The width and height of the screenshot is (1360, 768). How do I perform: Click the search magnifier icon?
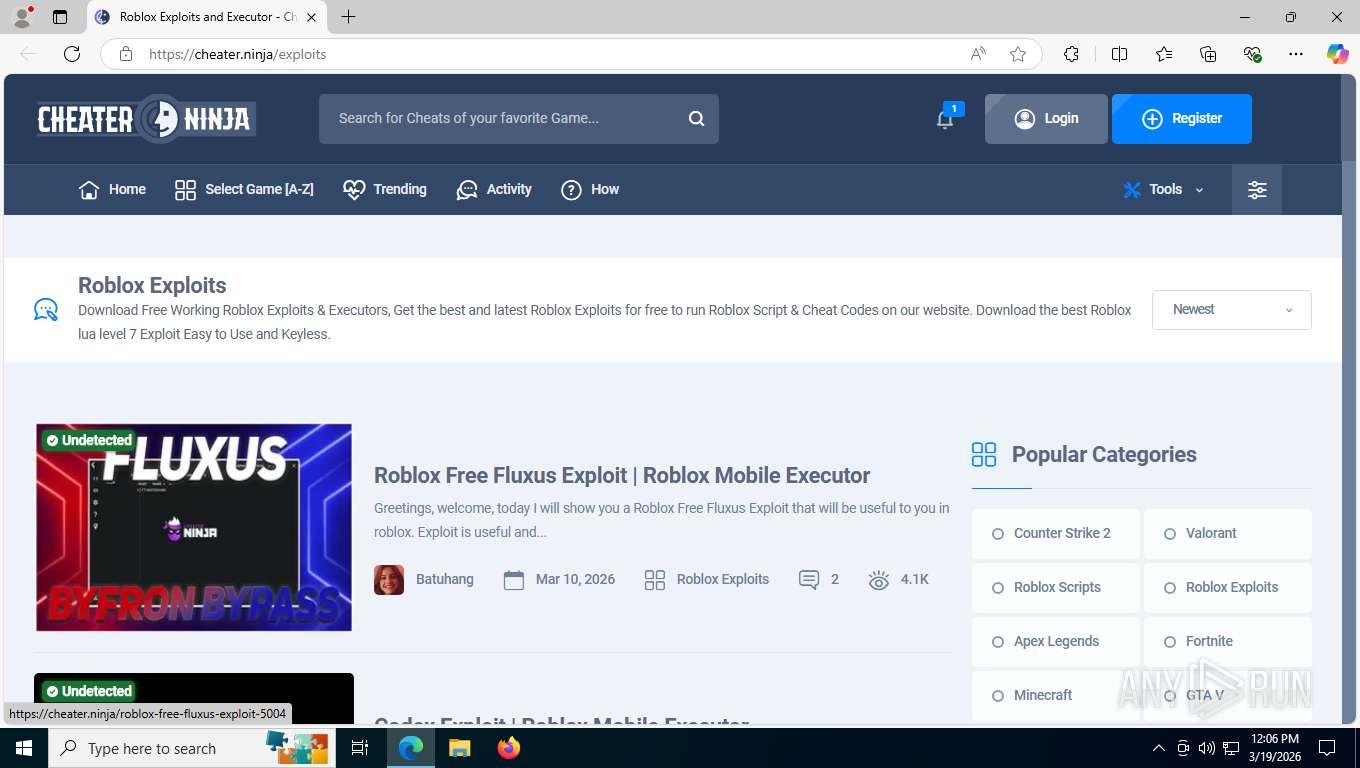[697, 119]
